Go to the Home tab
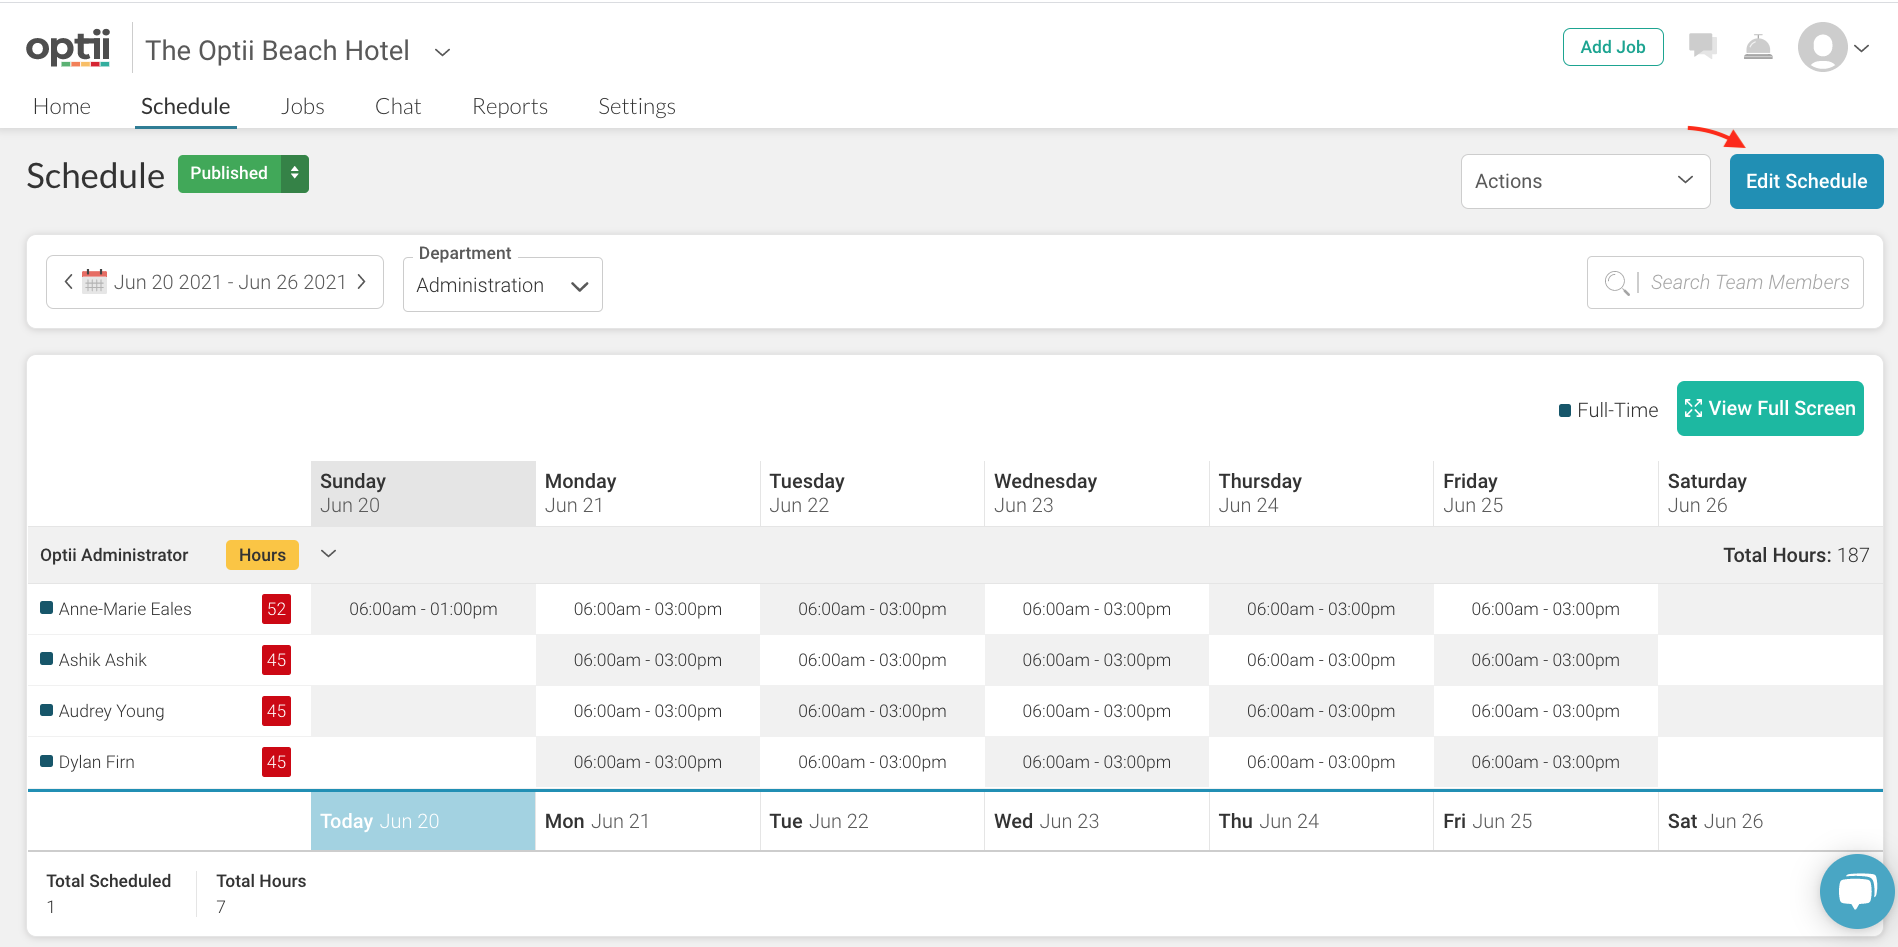1898x947 pixels. click(x=62, y=106)
